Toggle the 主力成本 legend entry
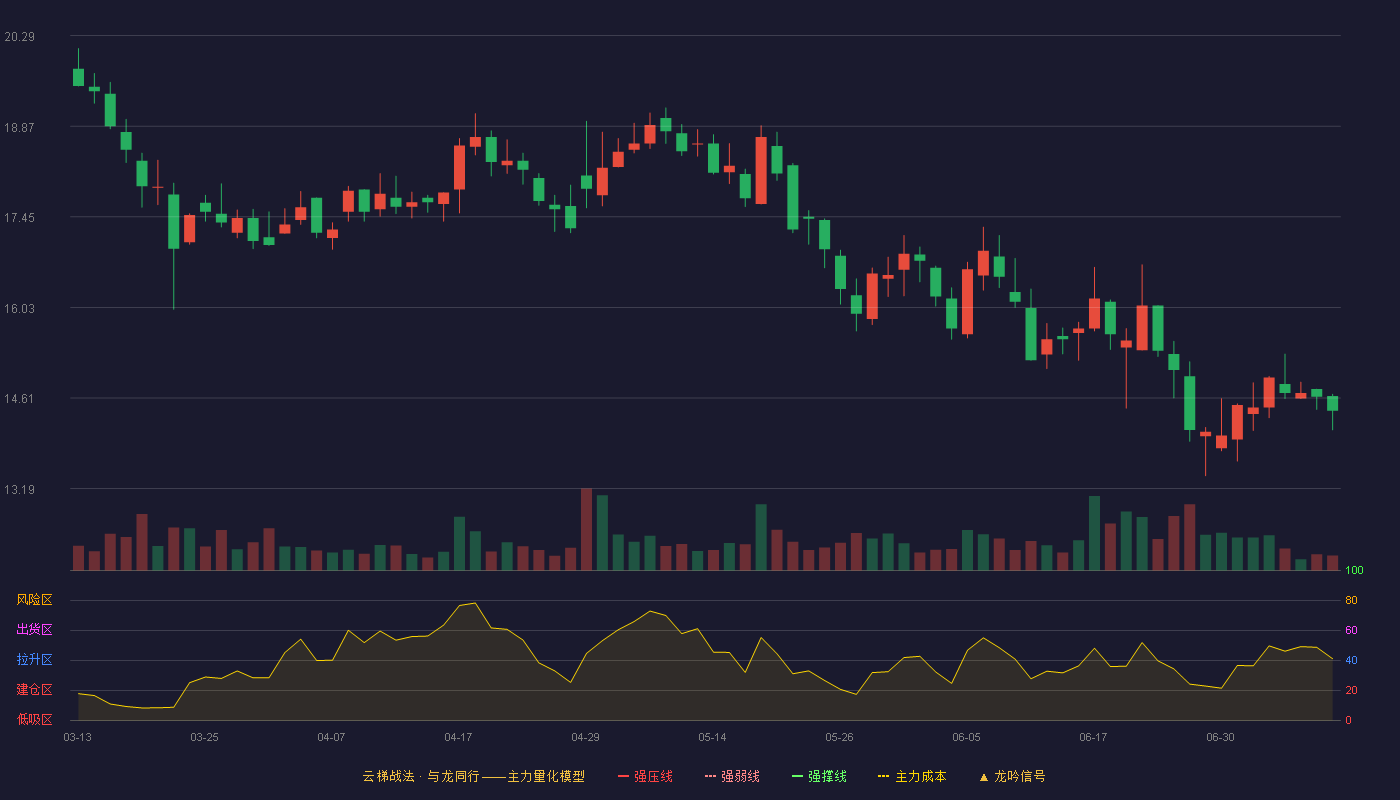 tap(912, 776)
